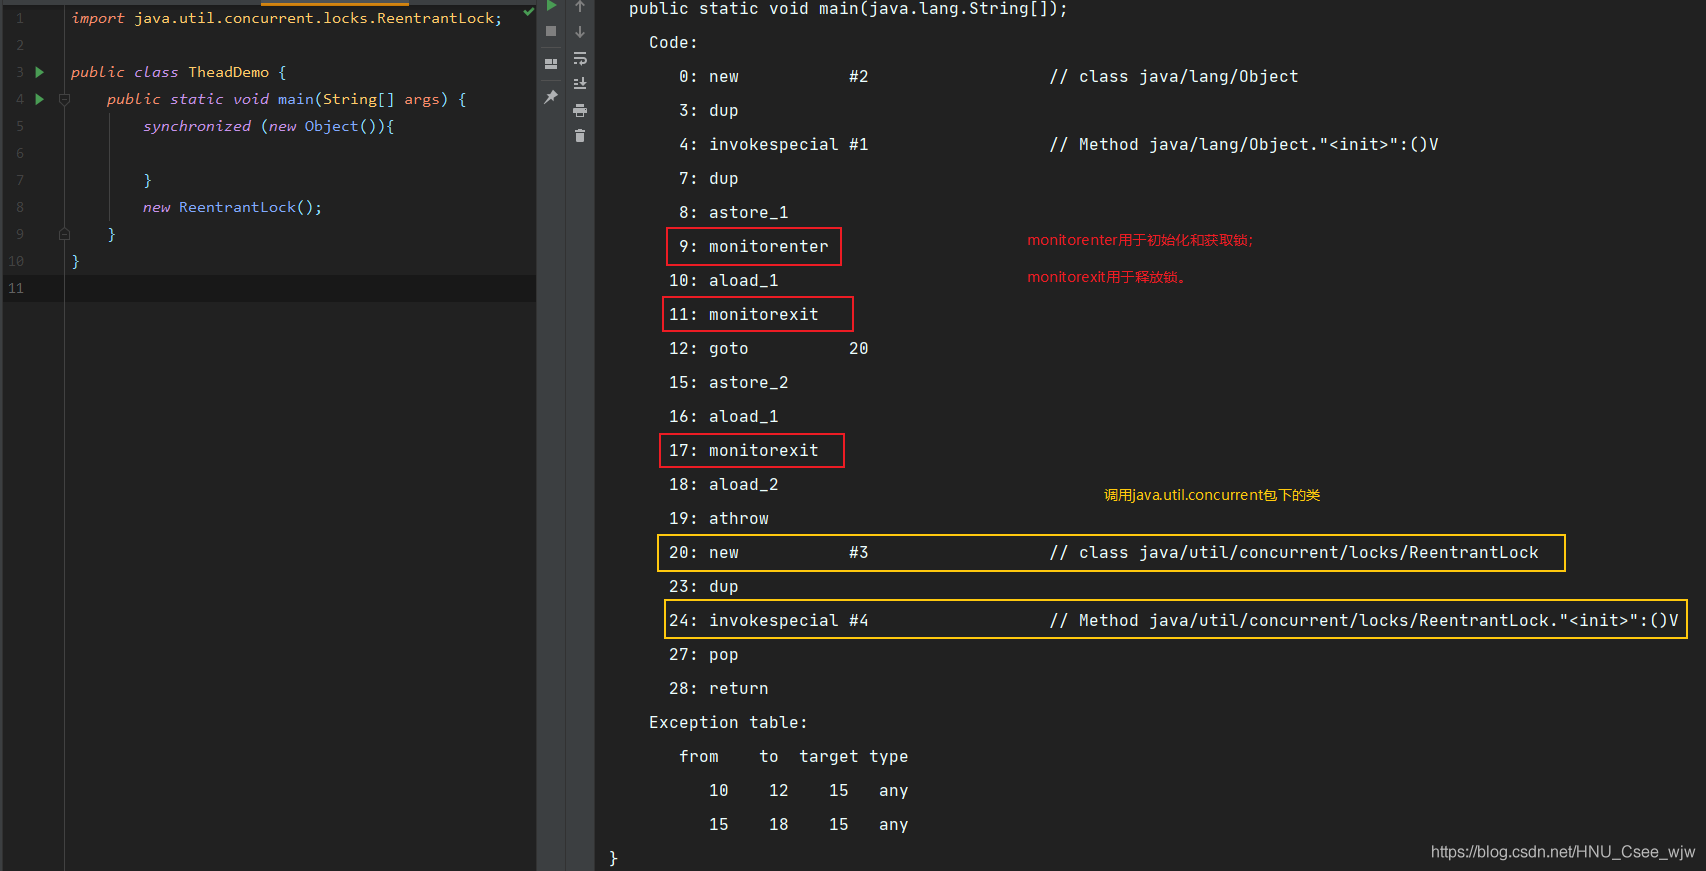
Task: Click the Restore Layout icon
Action: pos(551,63)
